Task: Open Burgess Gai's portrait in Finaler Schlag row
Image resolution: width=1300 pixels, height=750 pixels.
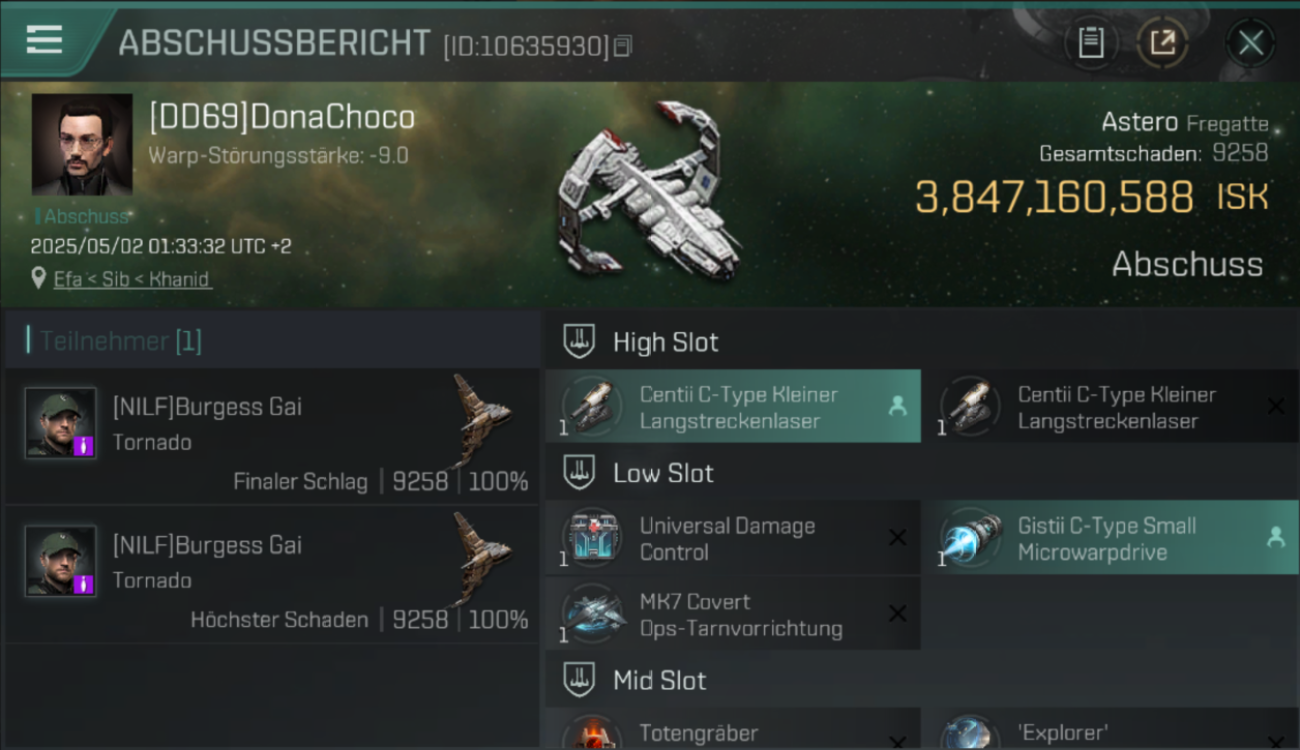Action: tap(61, 423)
